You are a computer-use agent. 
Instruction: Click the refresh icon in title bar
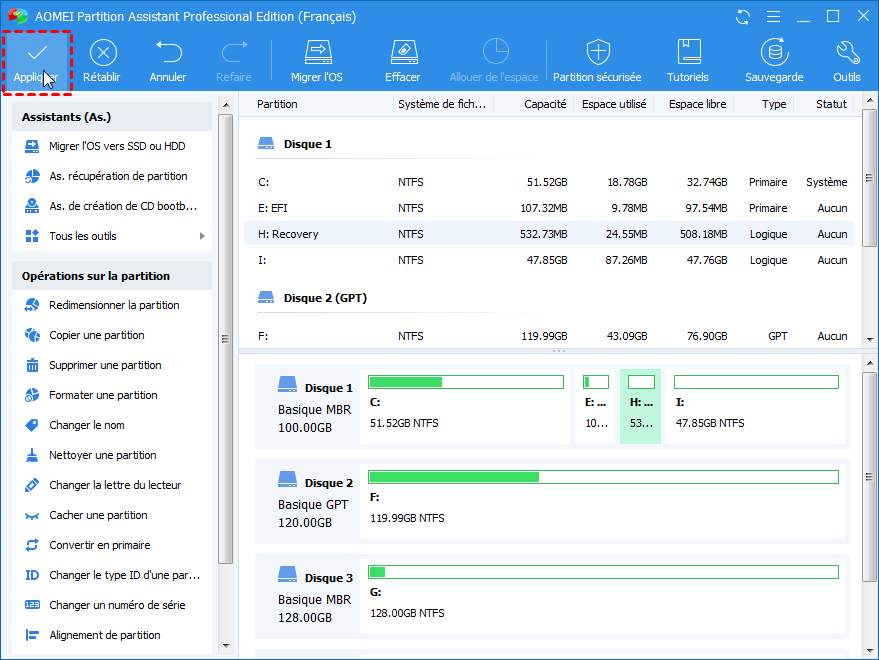(x=742, y=17)
